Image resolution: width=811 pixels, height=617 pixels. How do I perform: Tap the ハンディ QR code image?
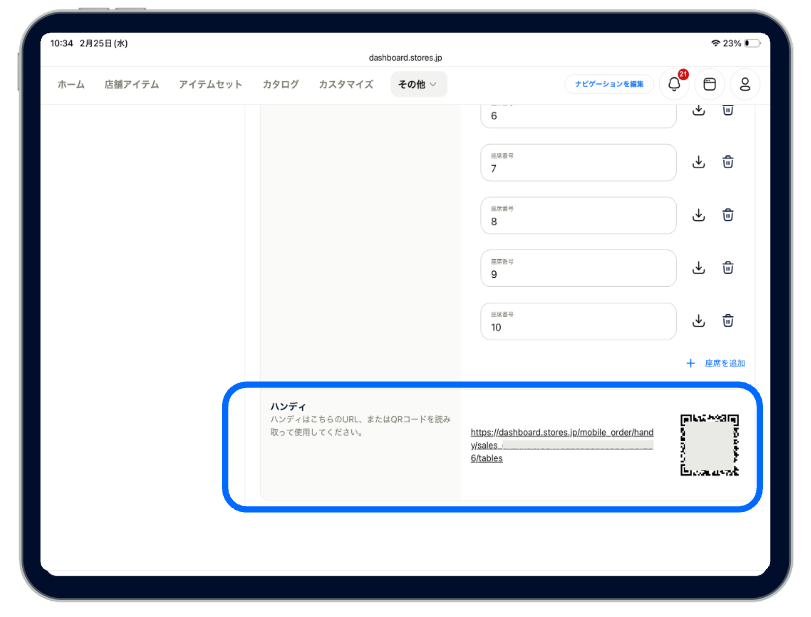point(709,445)
